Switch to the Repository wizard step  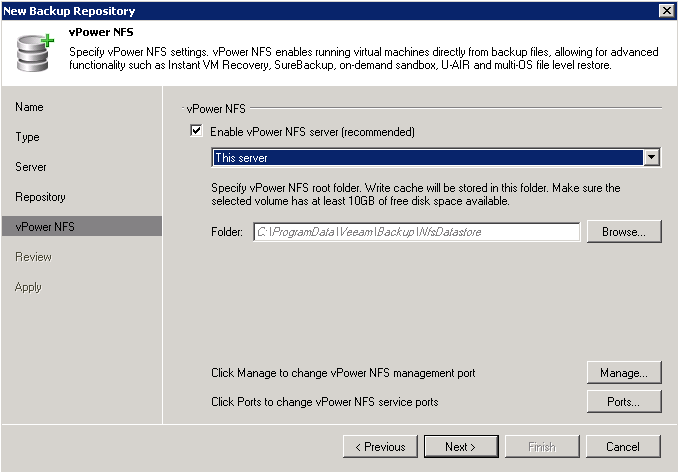coord(40,197)
